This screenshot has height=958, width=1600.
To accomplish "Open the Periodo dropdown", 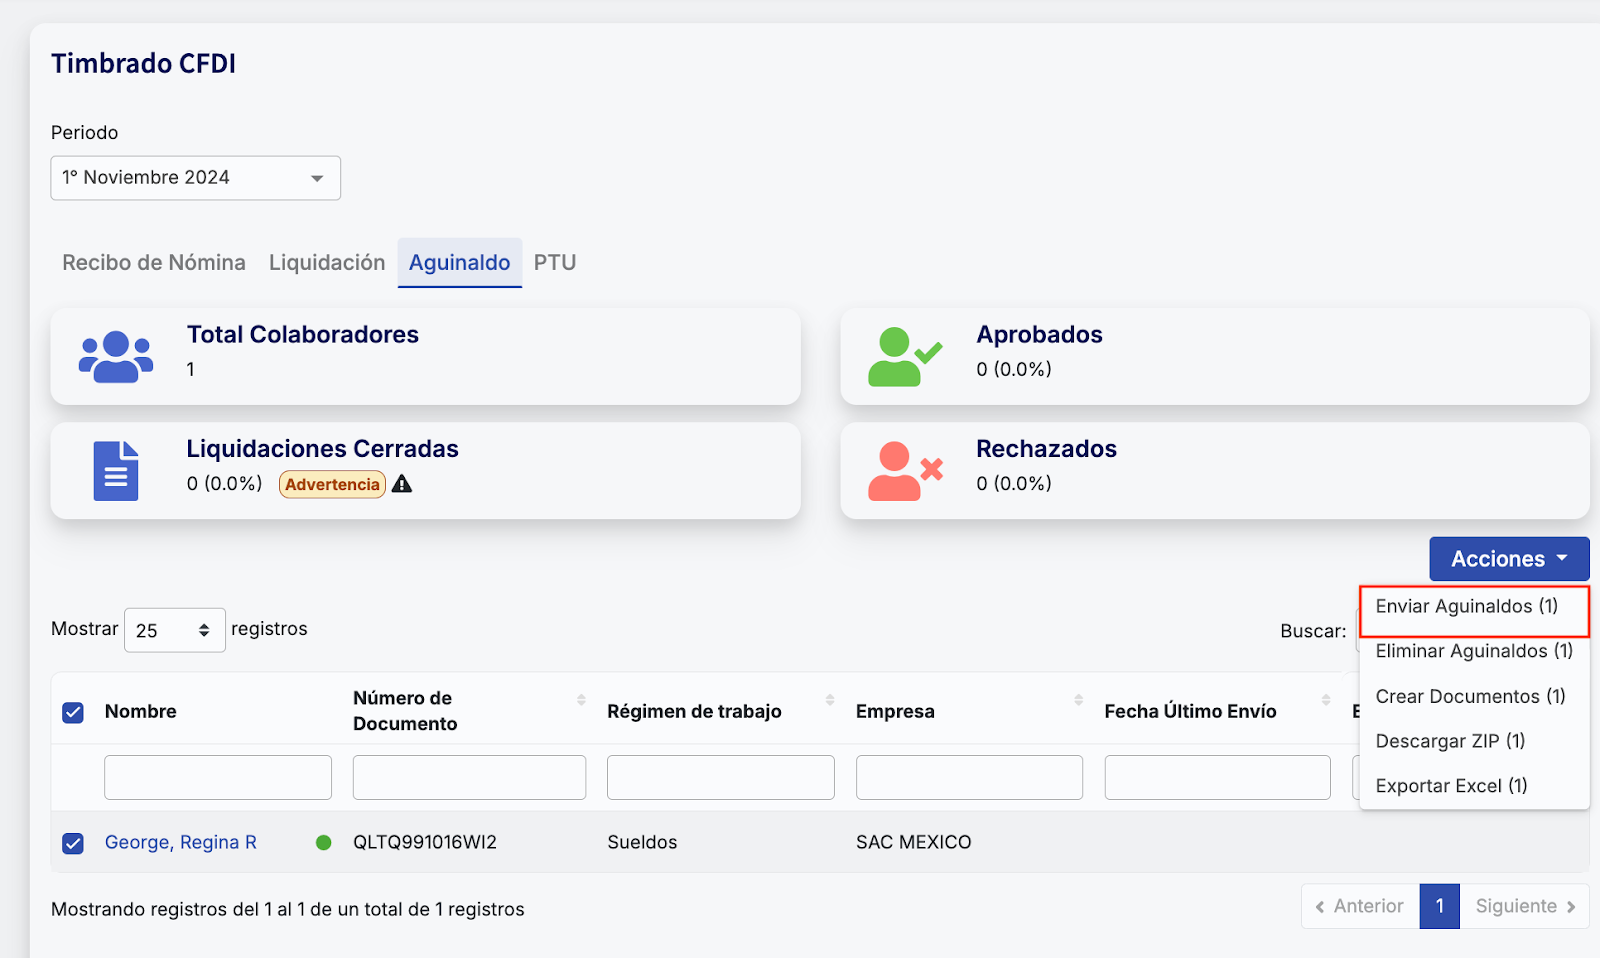I will 196,178.
